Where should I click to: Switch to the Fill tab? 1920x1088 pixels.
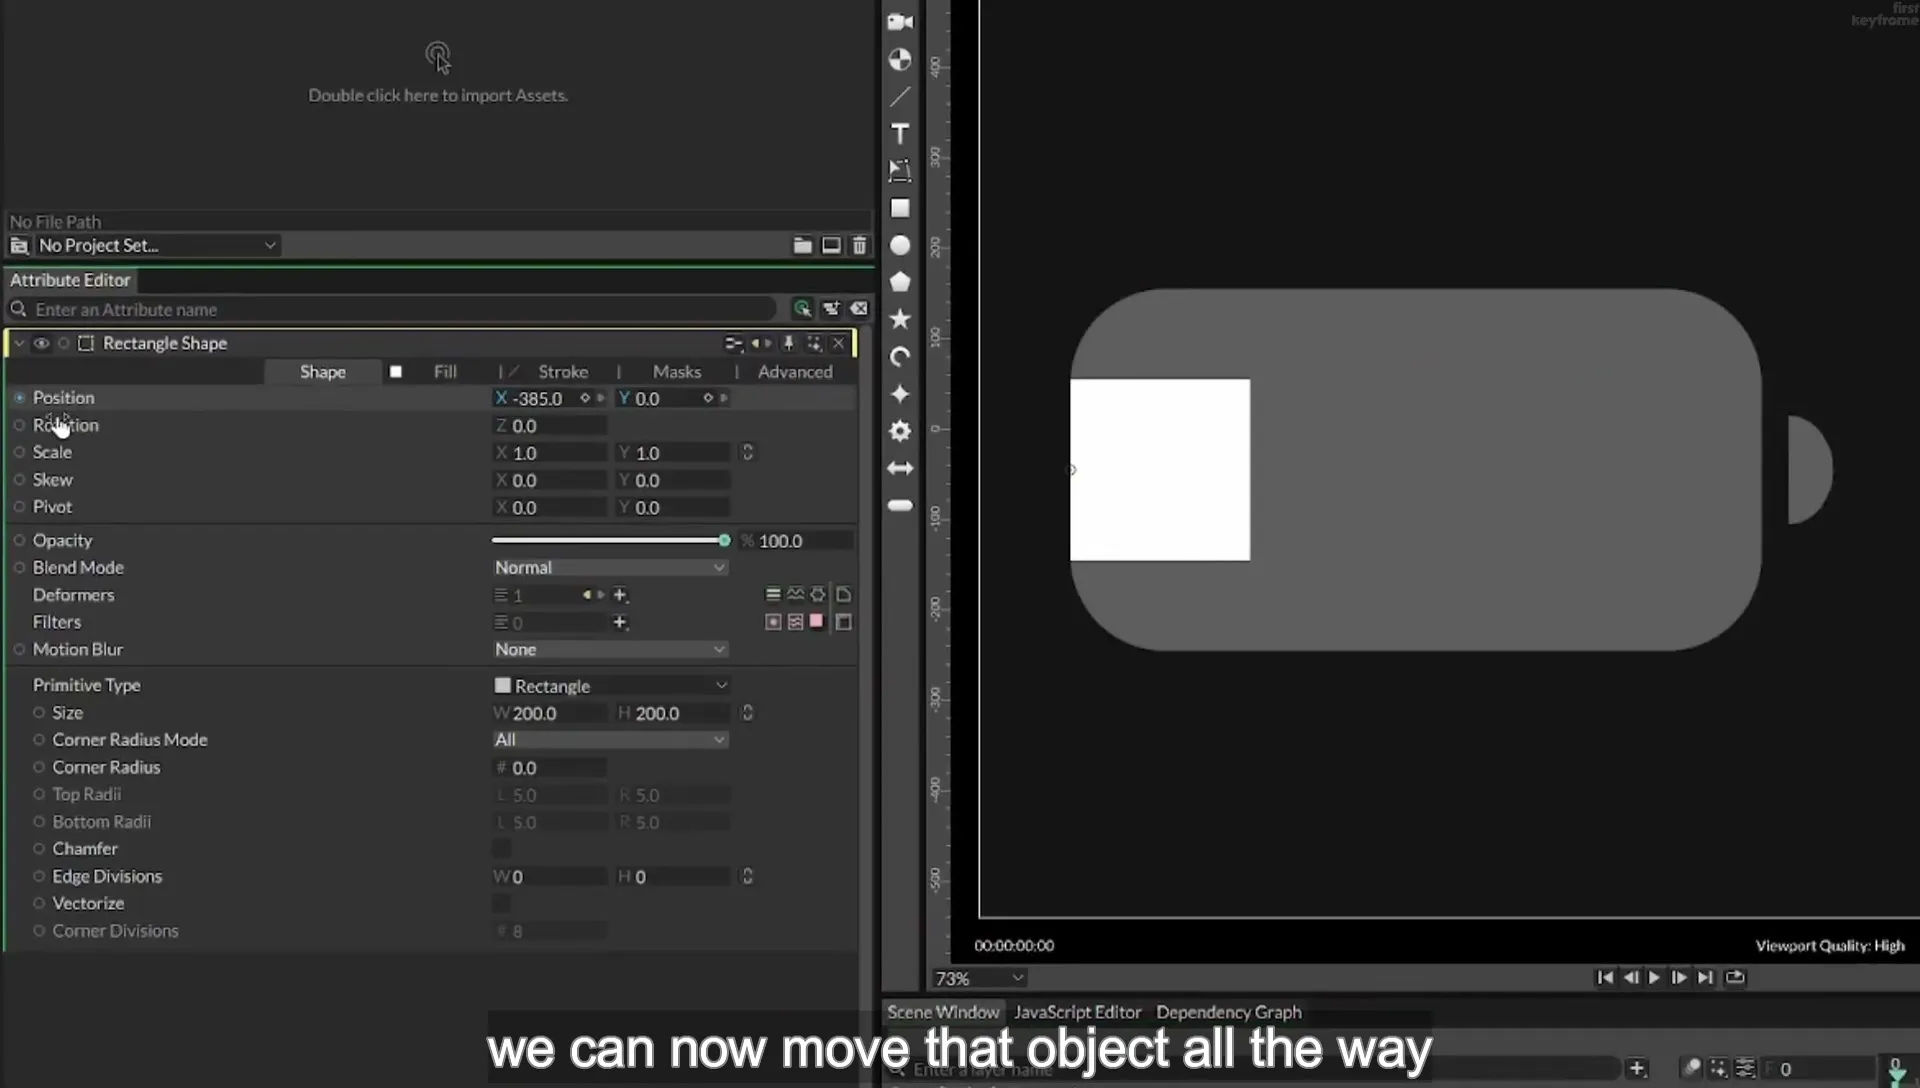445,372
